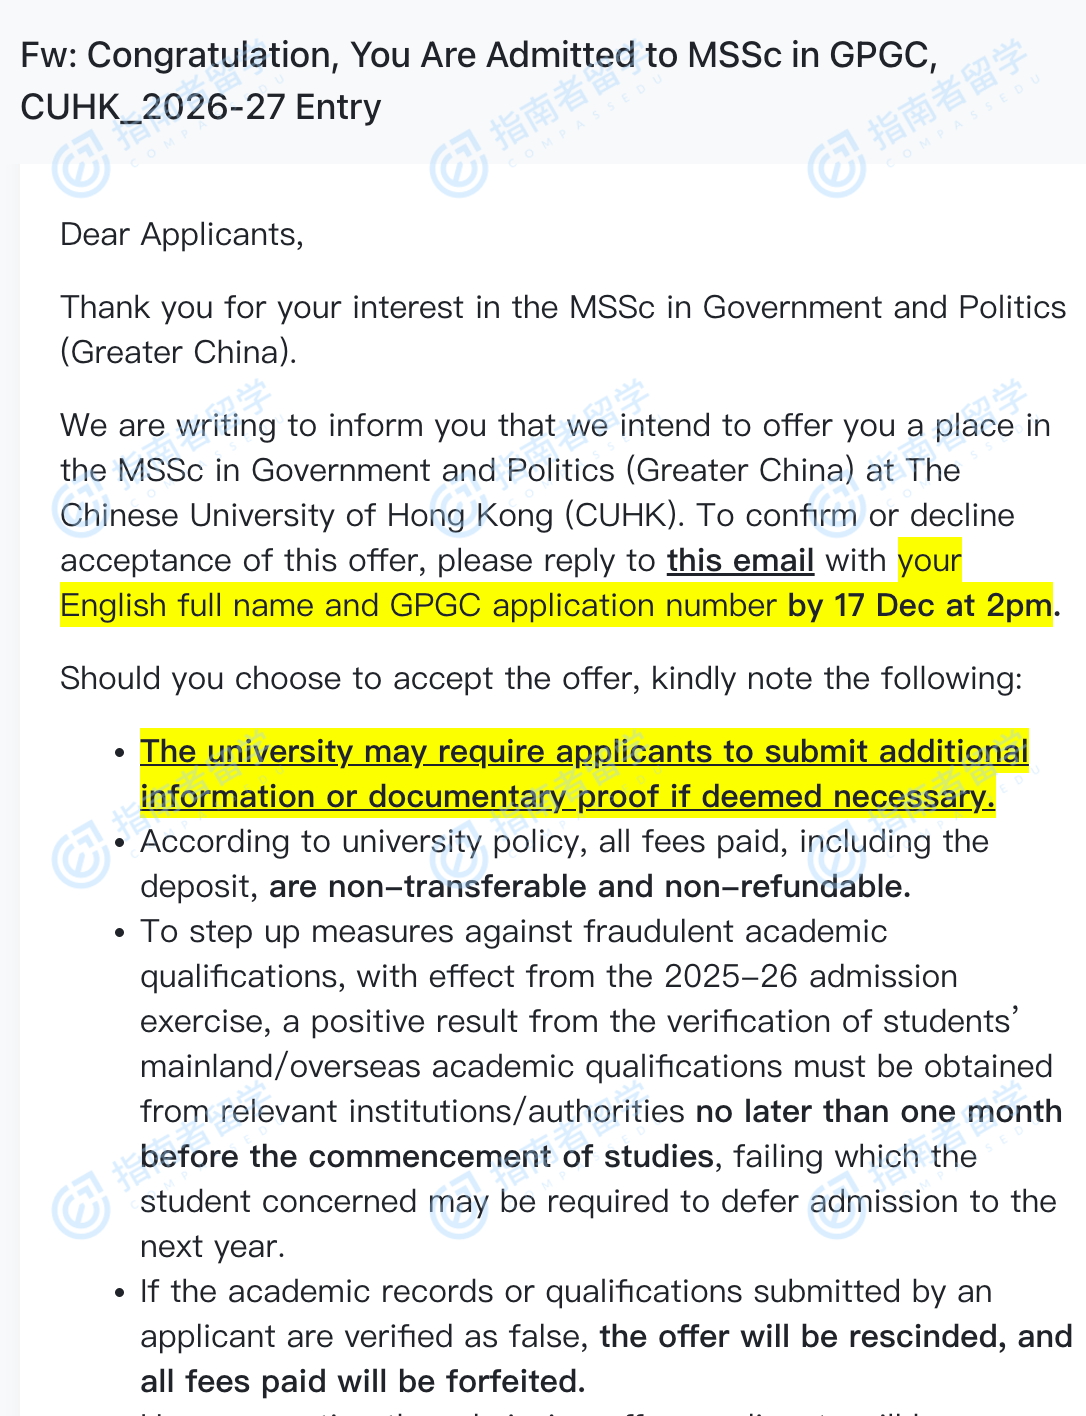Click the underlined "this email" link
The width and height of the screenshot is (1086, 1416).
(740, 560)
